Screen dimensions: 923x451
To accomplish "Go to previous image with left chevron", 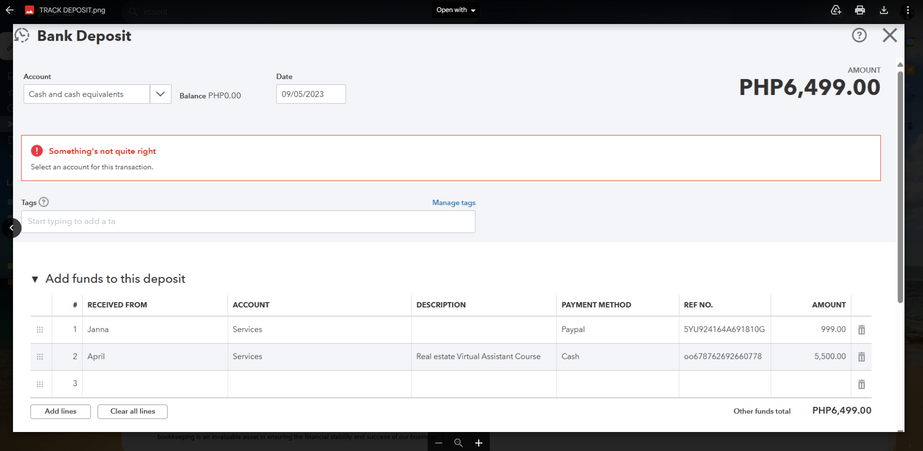I will pyautogui.click(x=11, y=228).
